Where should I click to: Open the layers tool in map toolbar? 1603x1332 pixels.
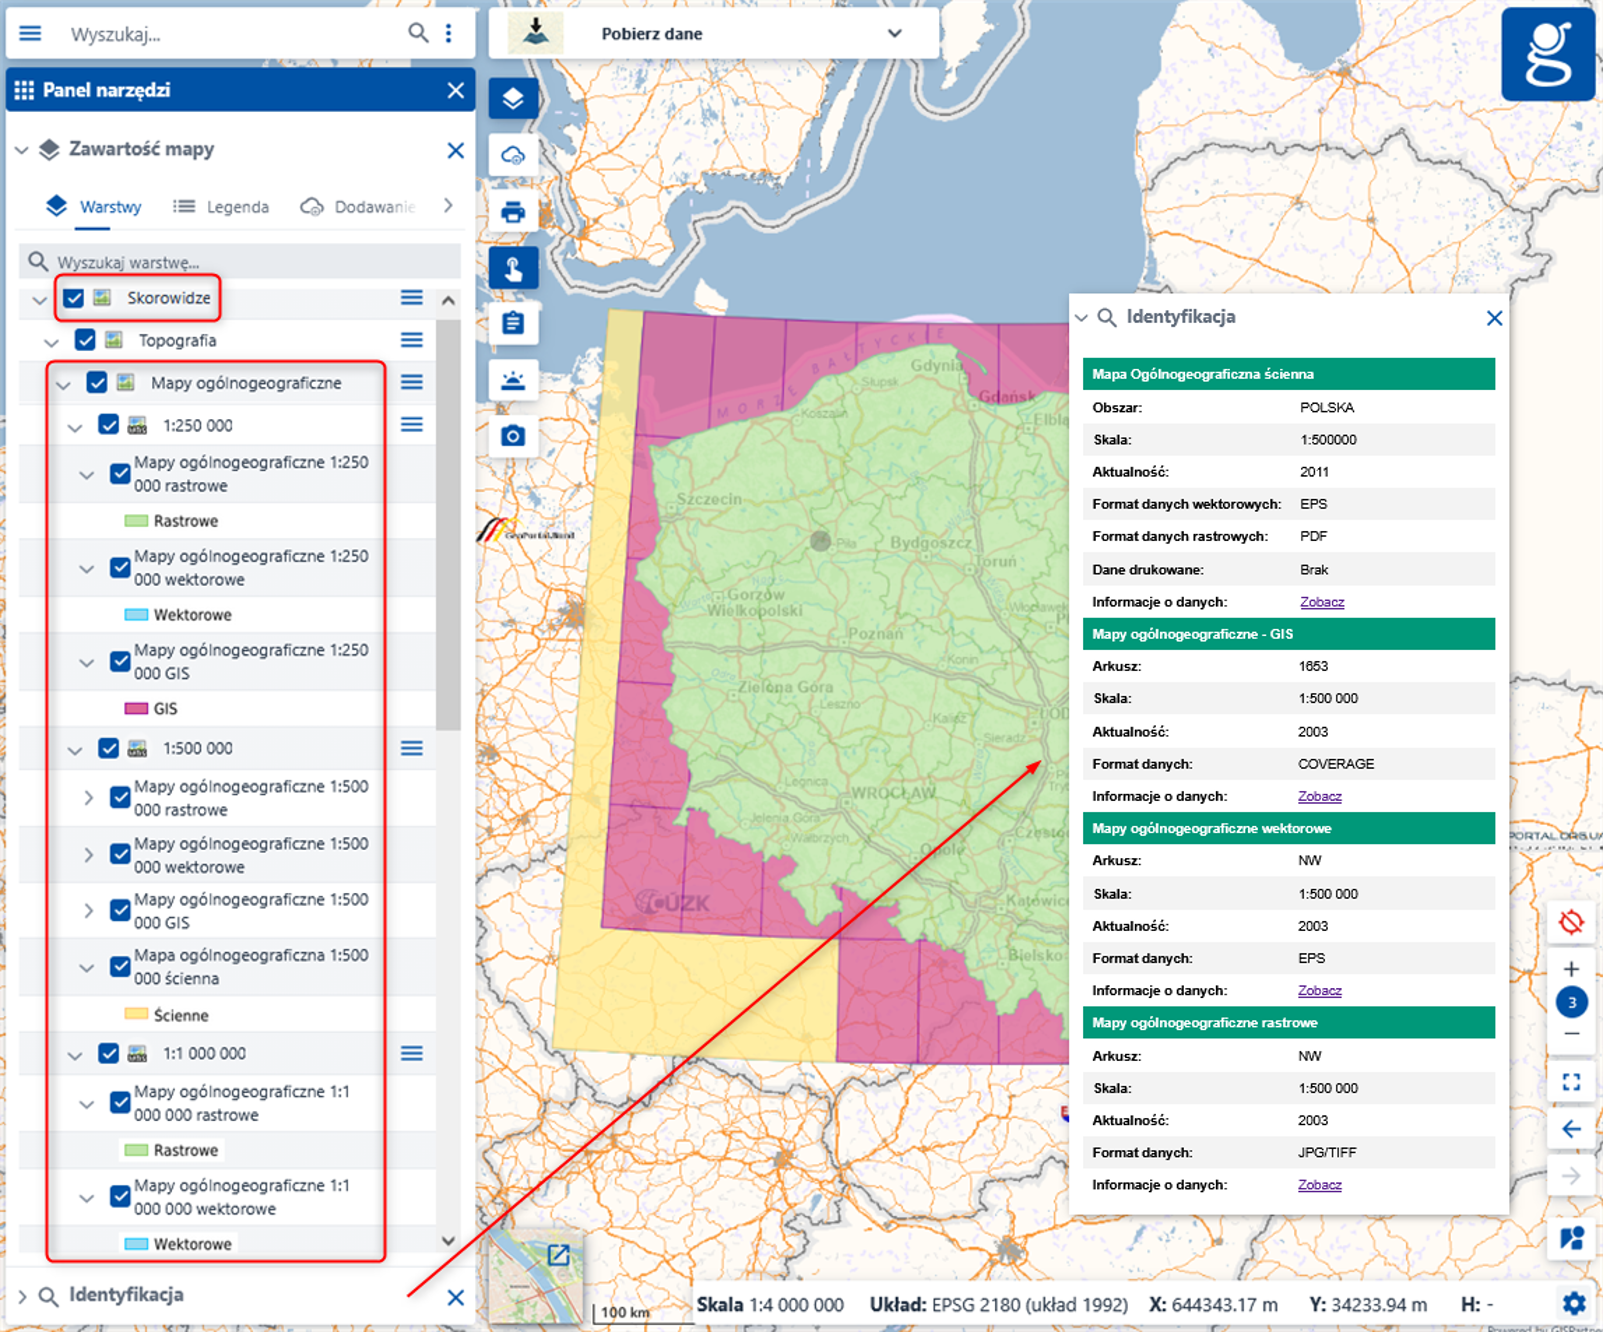tap(513, 99)
